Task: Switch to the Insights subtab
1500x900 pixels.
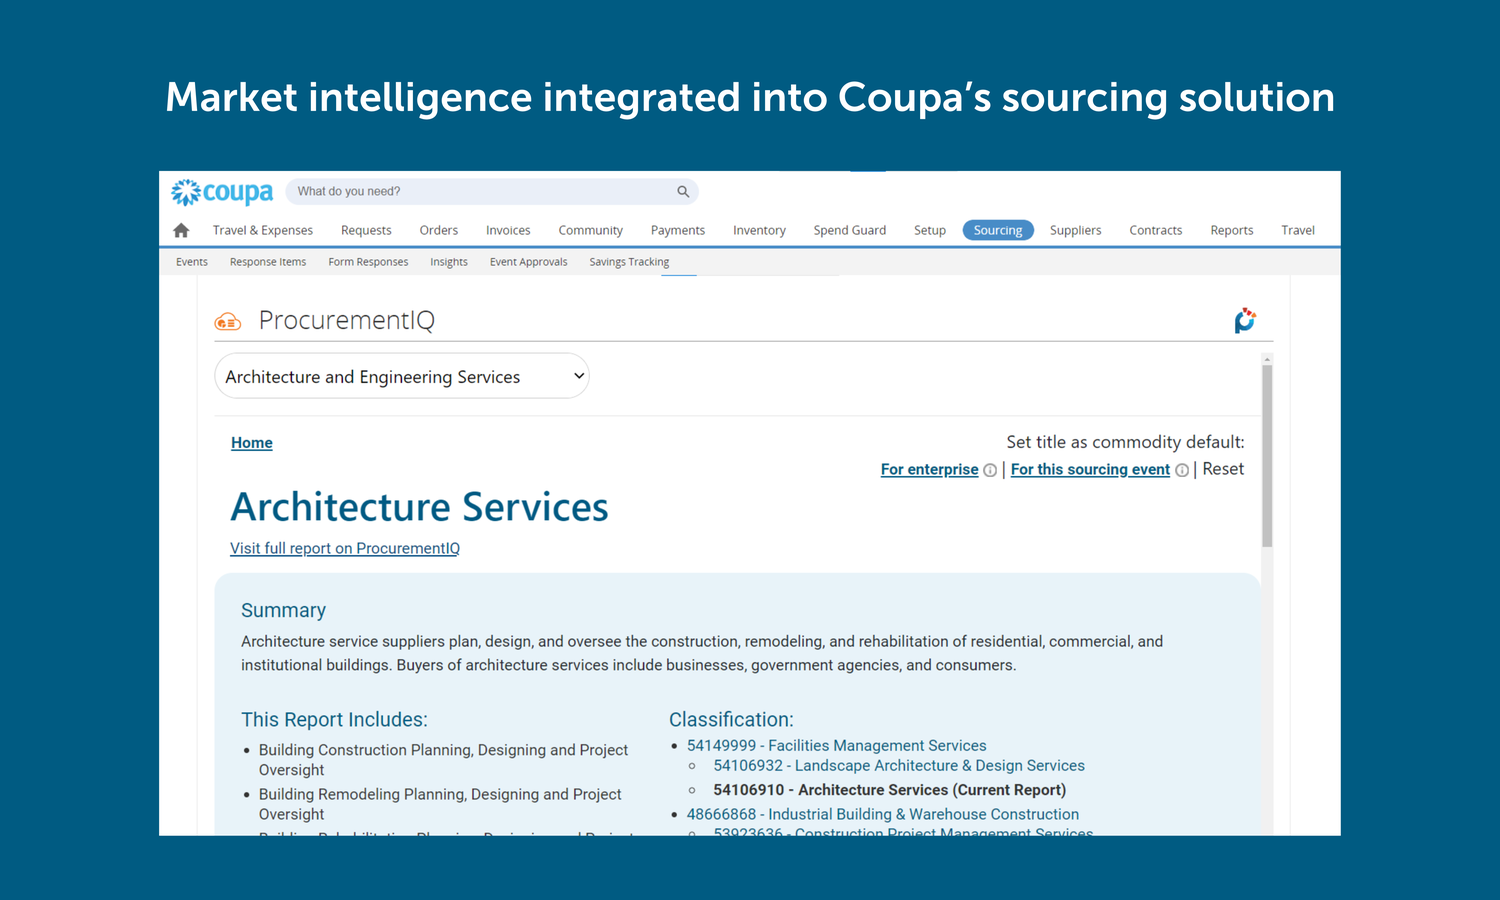Action: click(449, 262)
